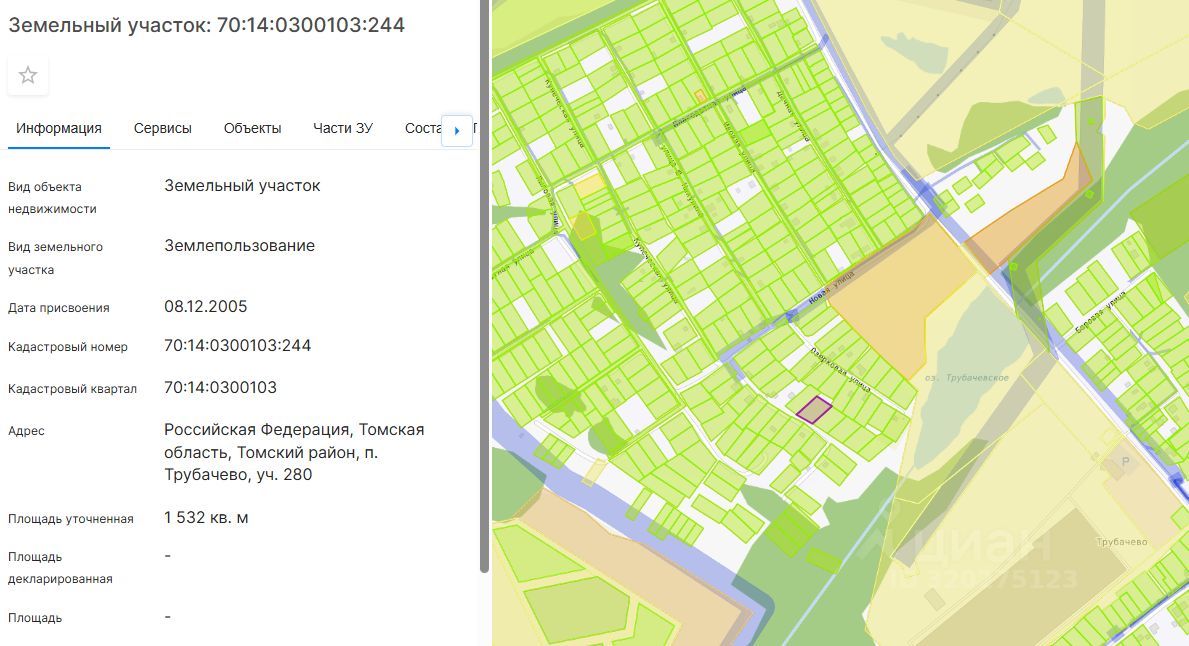Viewport: 1189px width, 646px height.
Task: Select the partially hidden Состав tab
Action: (x=422, y=128)
